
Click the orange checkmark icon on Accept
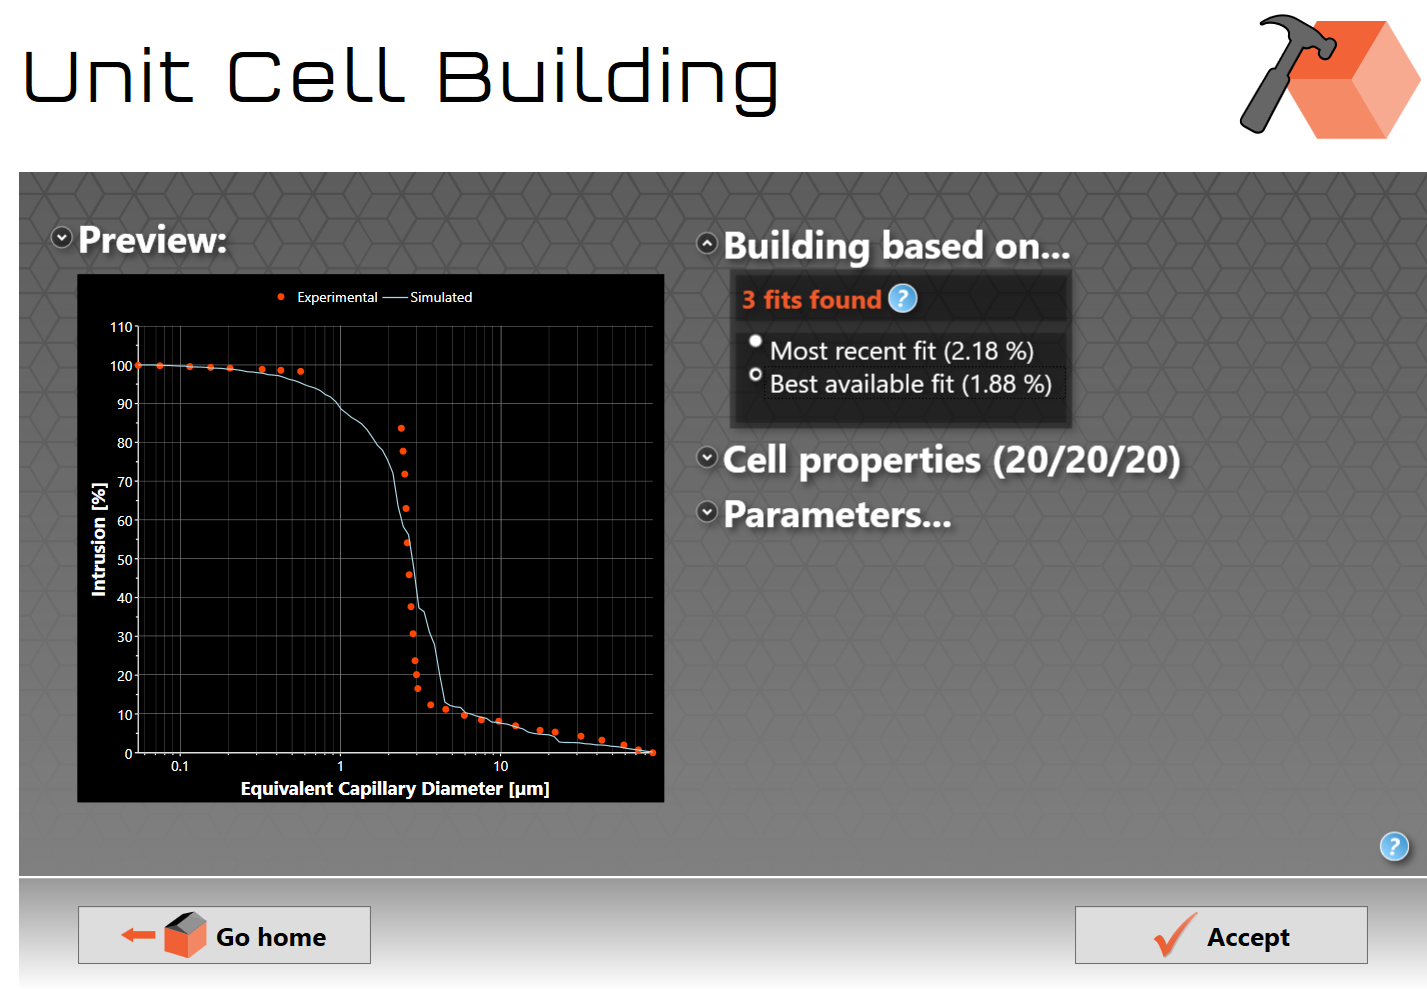pyautogui.click(x=1174, y=936)
